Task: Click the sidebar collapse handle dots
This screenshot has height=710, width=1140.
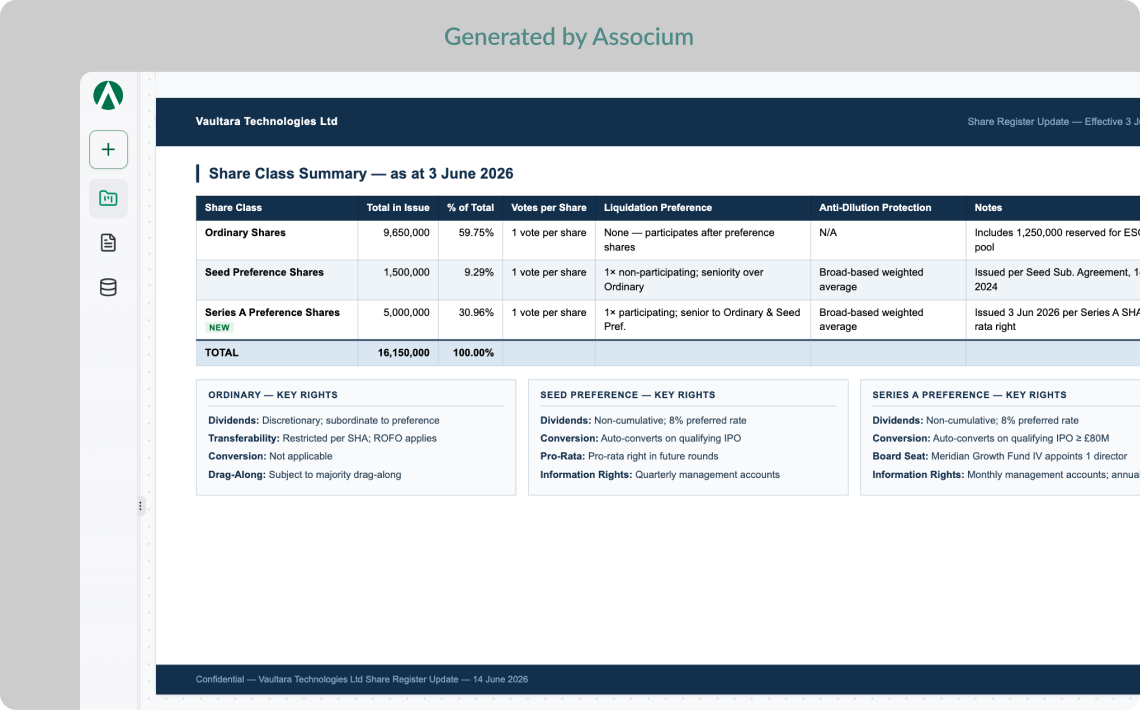Action: pyautogui.click(x=140, y=506)
